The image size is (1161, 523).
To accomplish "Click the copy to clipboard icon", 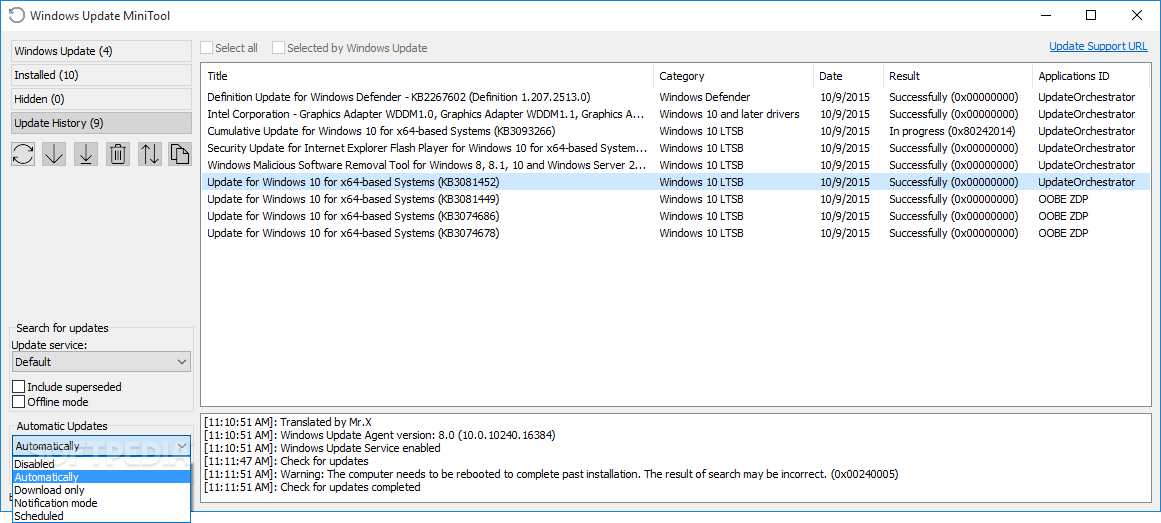I will click(x=180, y=153).
